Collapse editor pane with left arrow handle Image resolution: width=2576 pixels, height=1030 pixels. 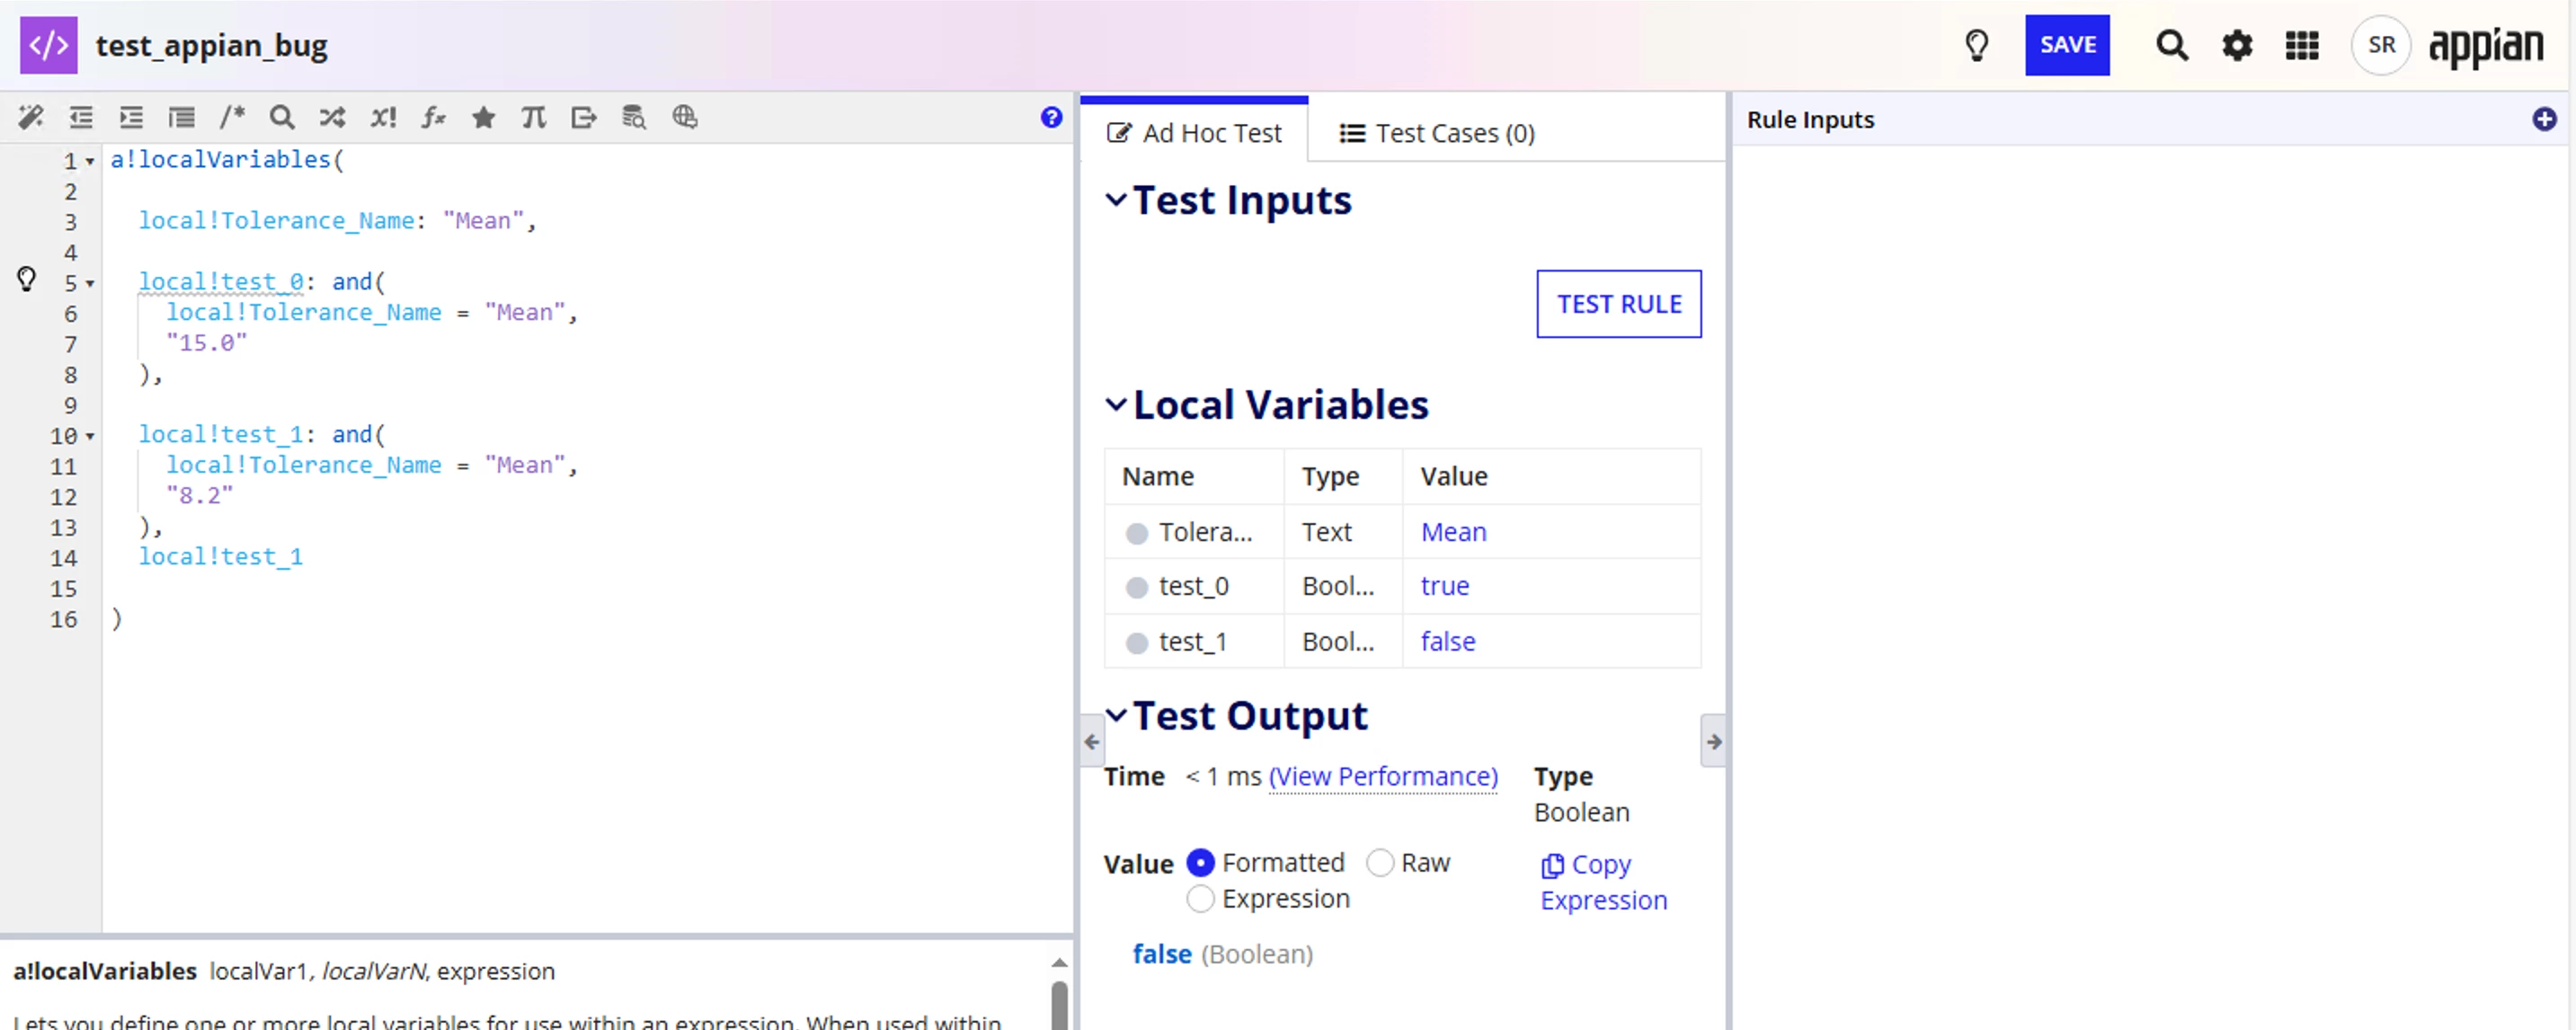1091,742
